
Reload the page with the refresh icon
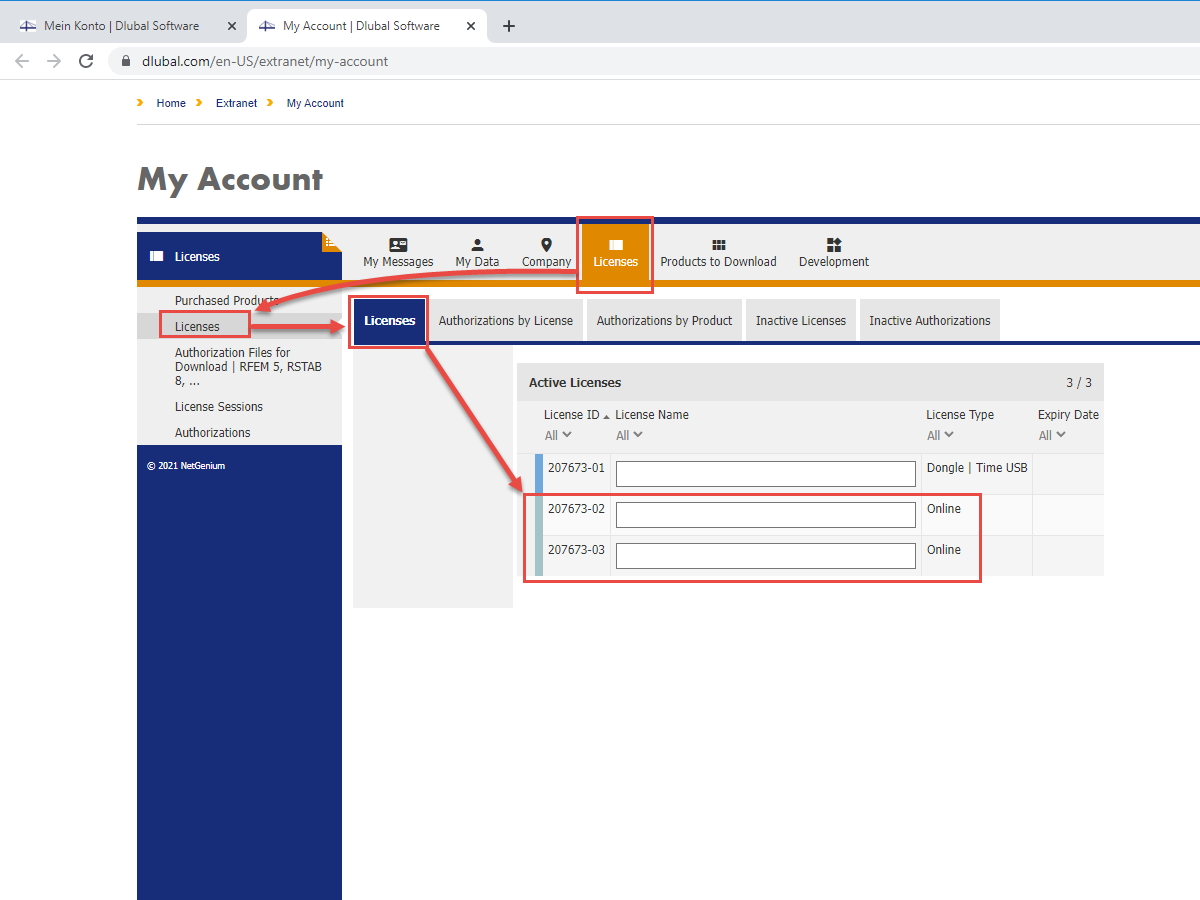(x=85, y=60)
